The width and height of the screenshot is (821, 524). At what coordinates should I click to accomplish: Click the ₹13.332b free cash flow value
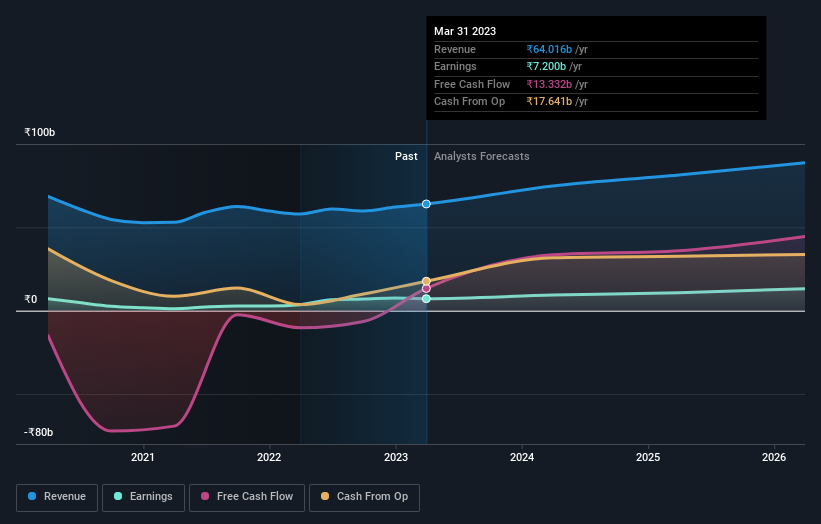point(549,84)
